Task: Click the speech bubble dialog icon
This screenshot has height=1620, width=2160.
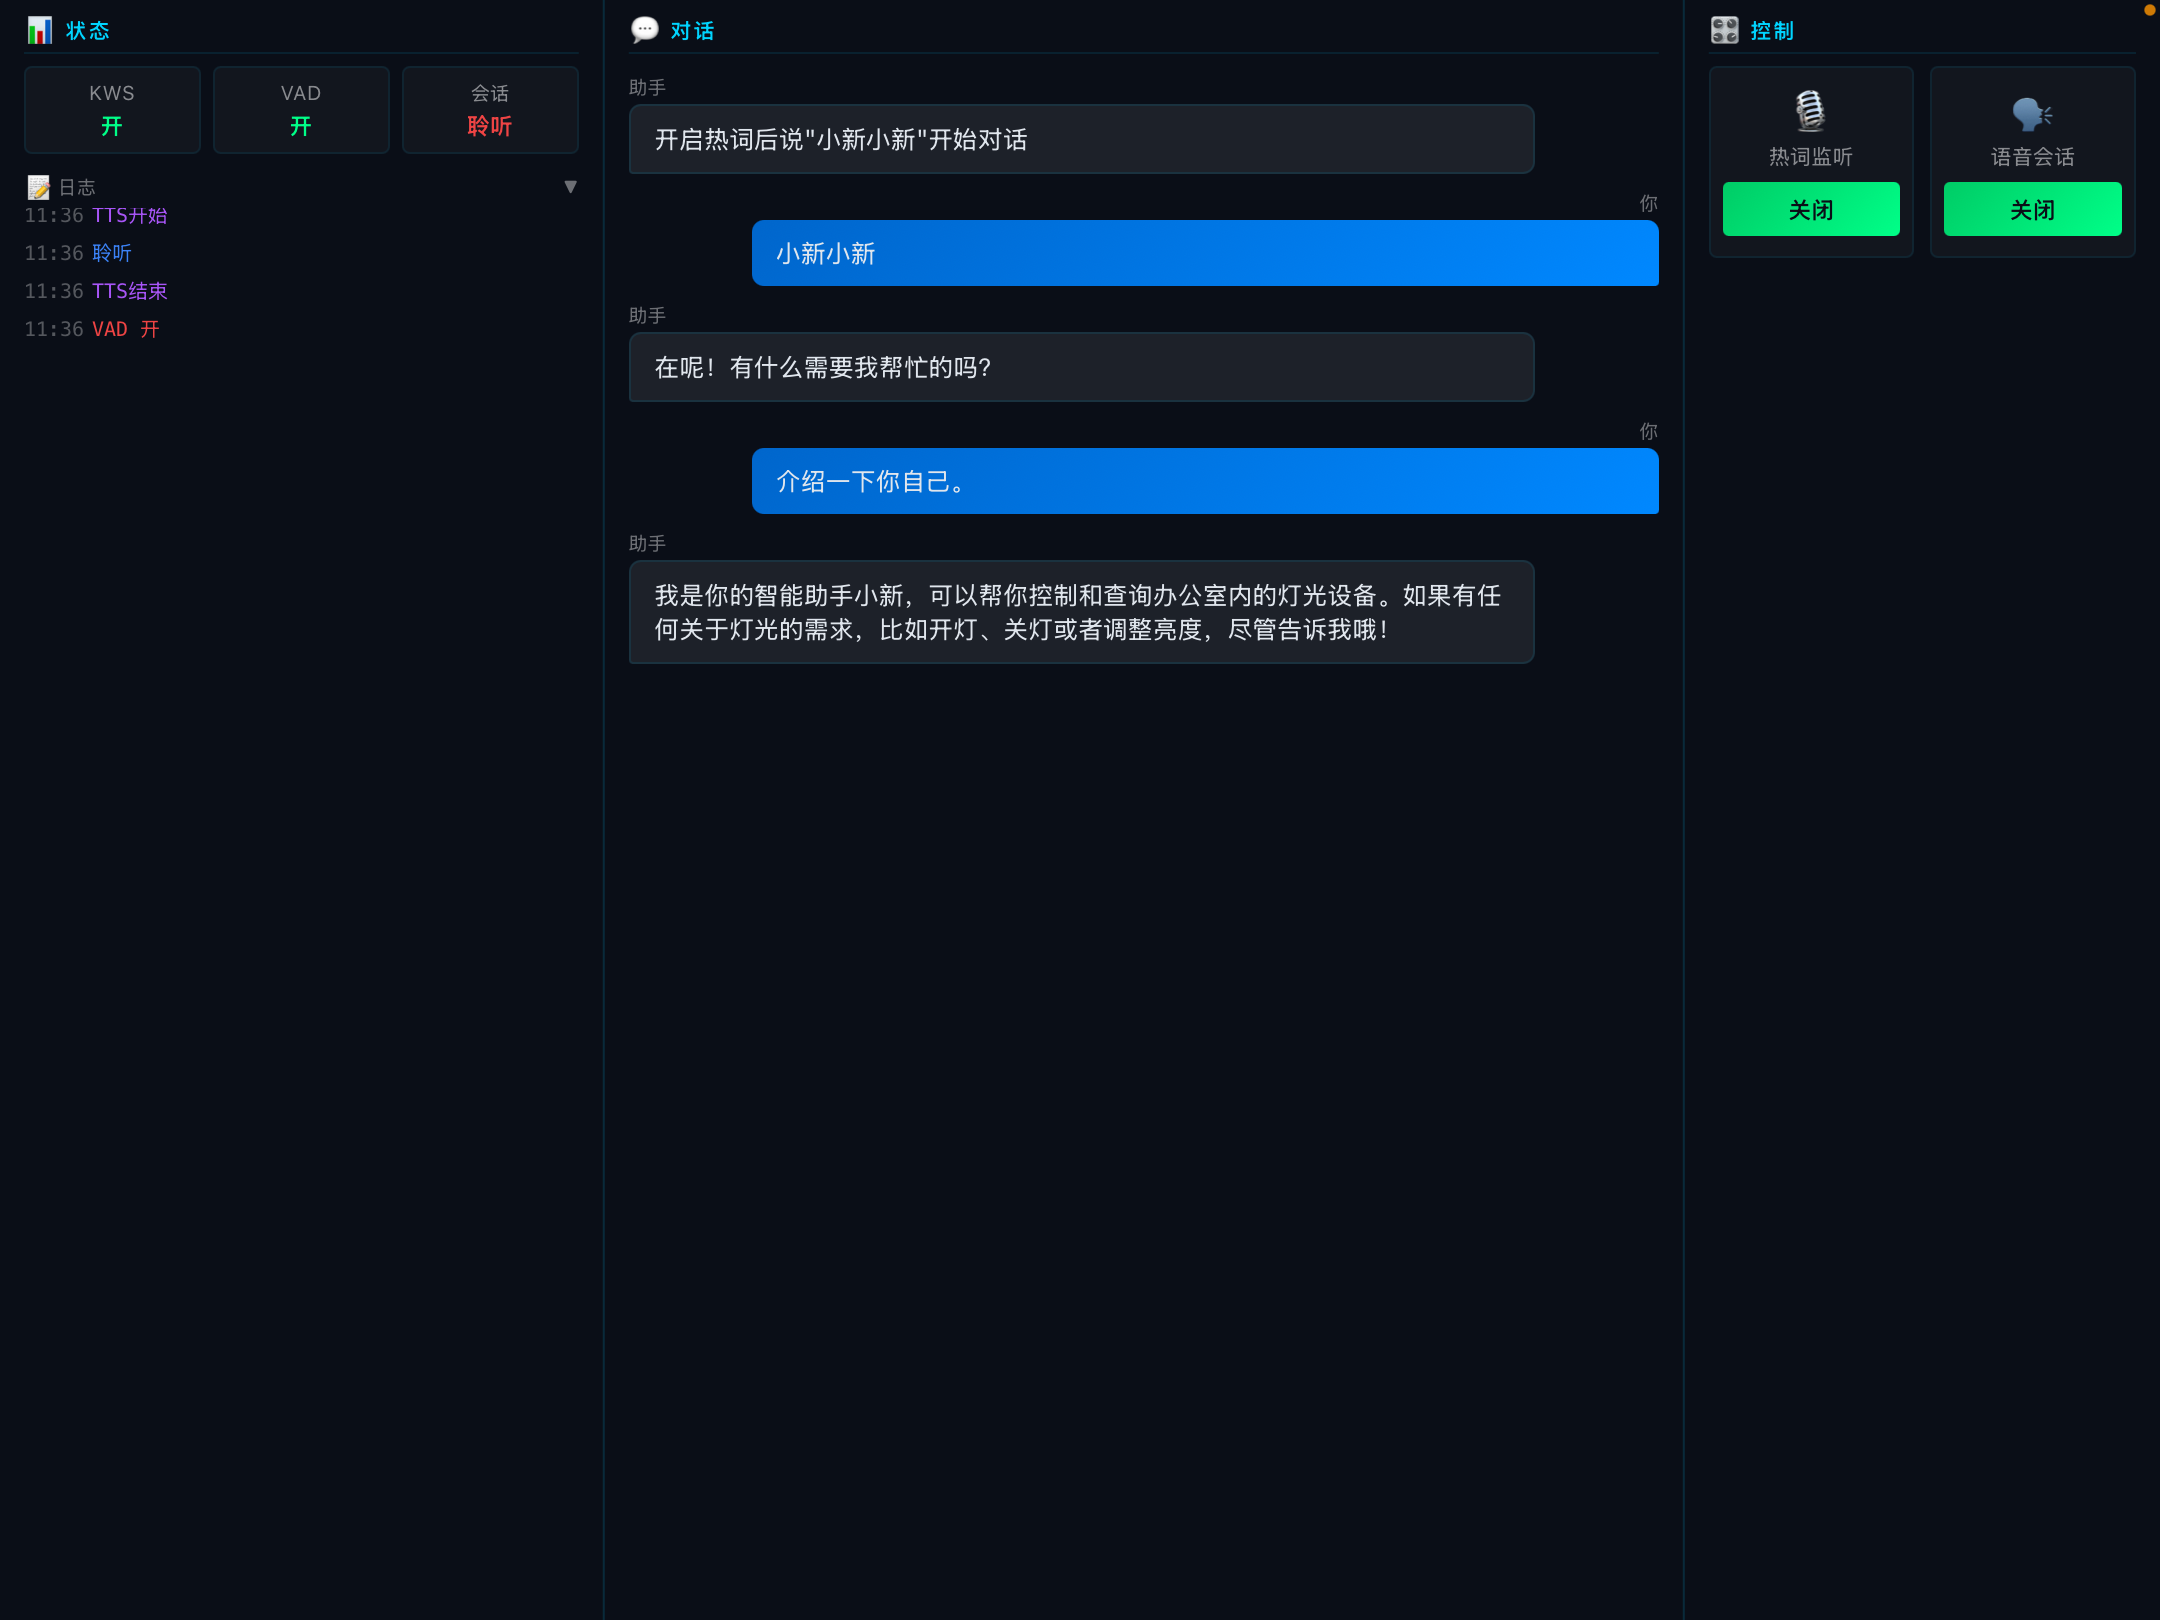Action: [645, 30]
